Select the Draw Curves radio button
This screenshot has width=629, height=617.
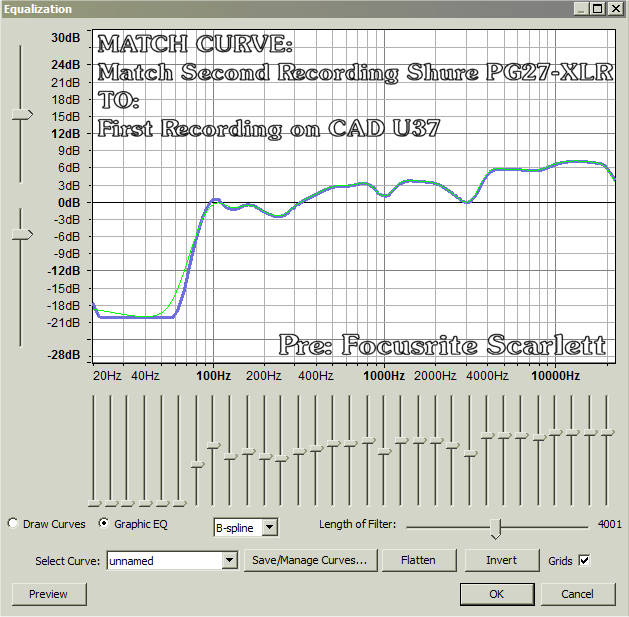[13, 523]
